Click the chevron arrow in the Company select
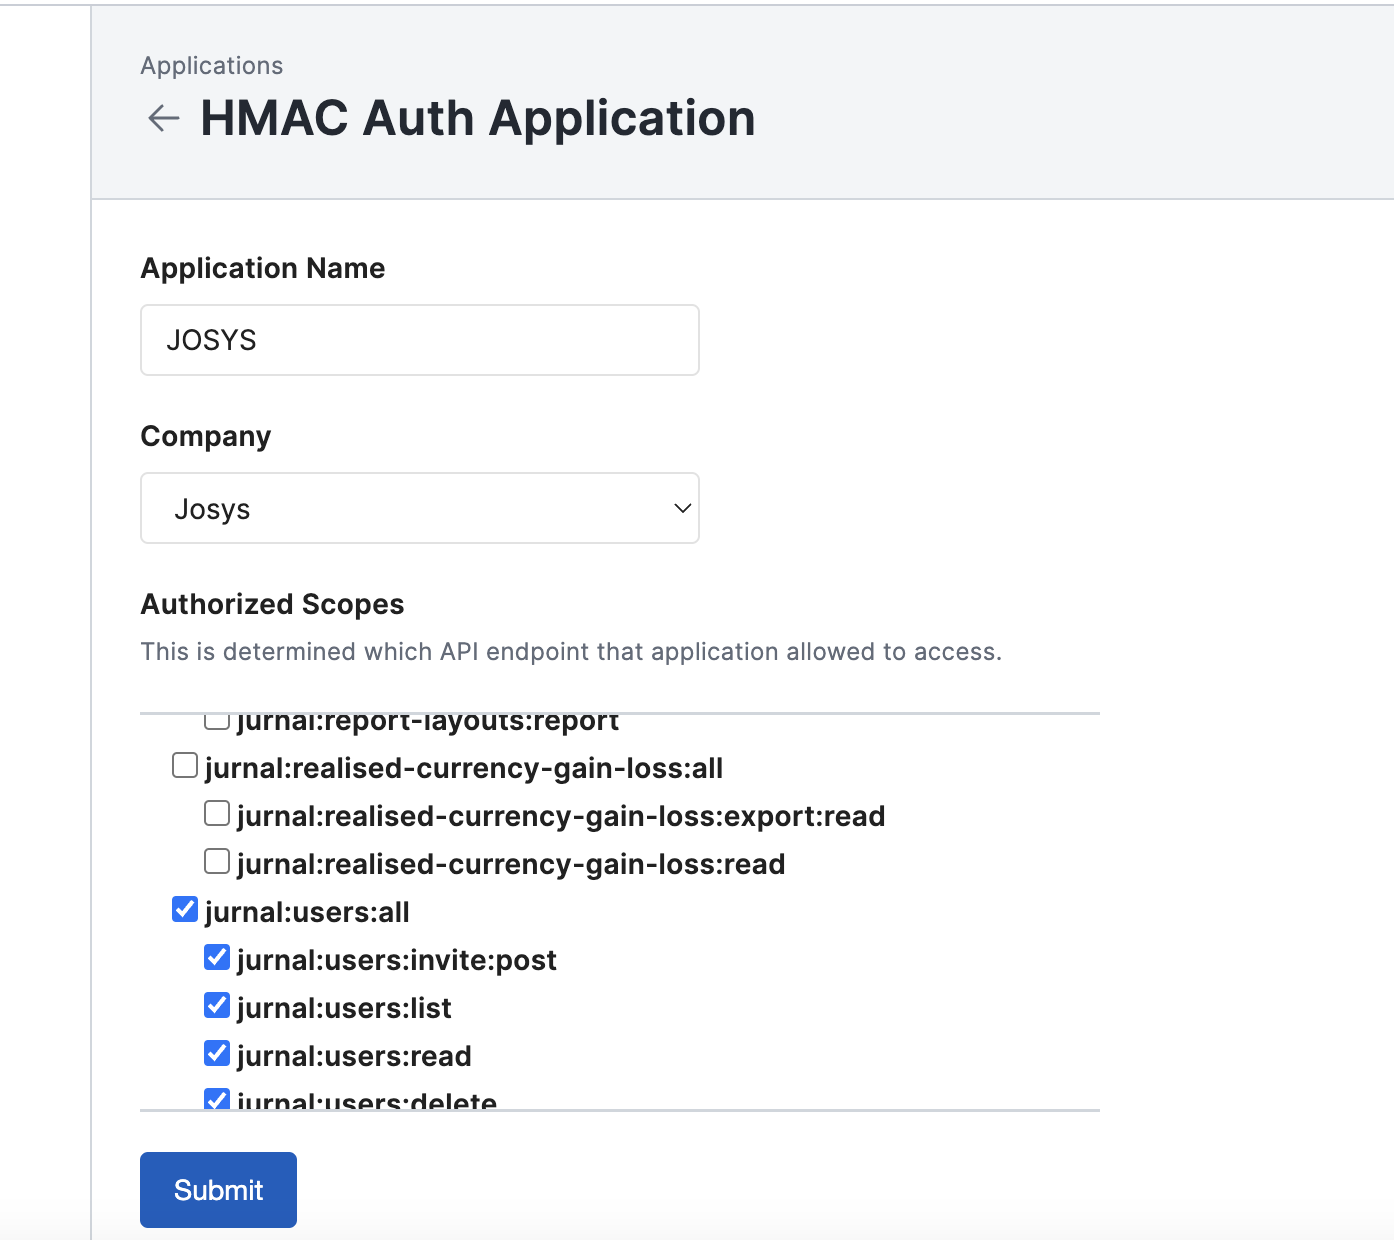Image resolution: width=1394 pixels, height=1240 pixels. pyautogui.click(x=682, y=508)
